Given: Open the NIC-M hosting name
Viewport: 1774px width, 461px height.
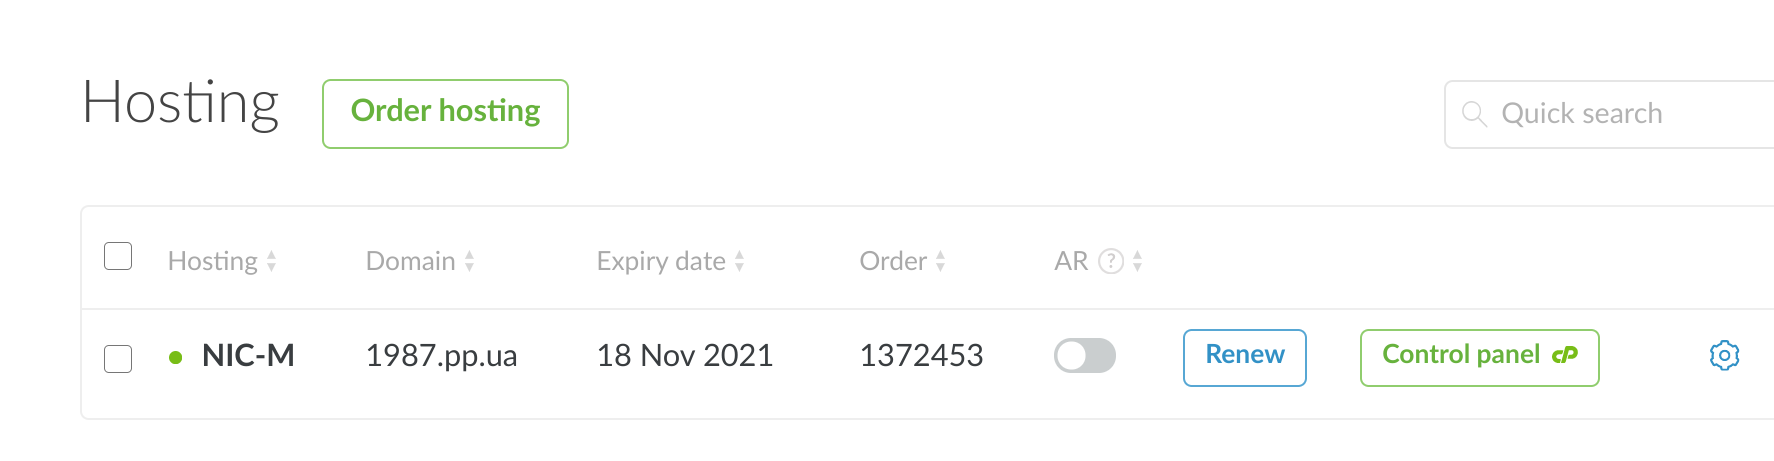Looking at the screenshot, I should click(x=248, y=356).
